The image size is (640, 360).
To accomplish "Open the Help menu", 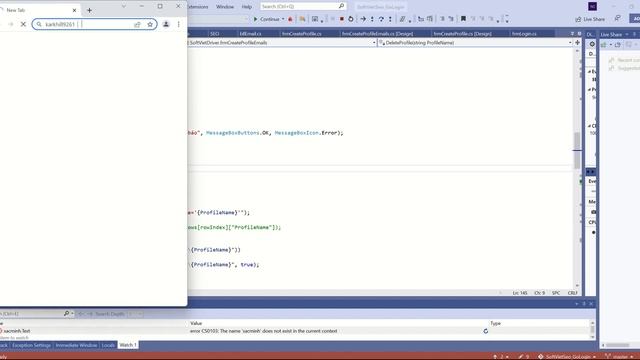I will (247, 7).
